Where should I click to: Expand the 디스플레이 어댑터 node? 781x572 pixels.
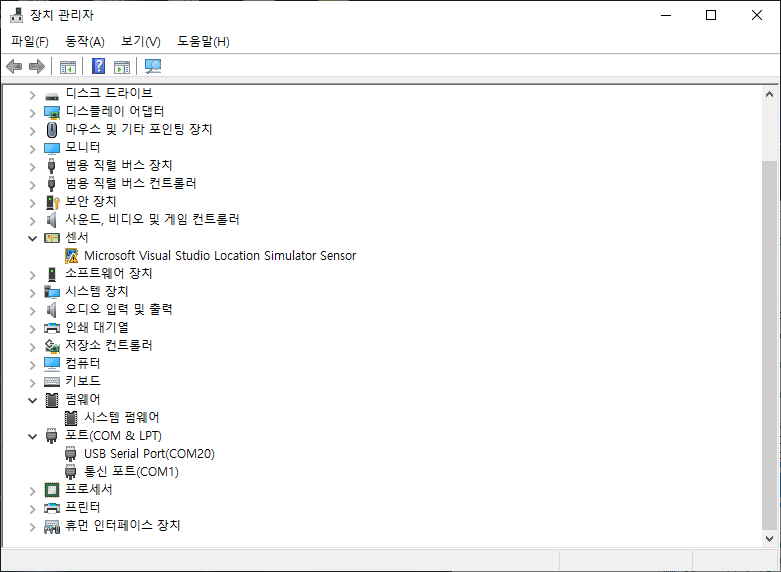(33, 113)
